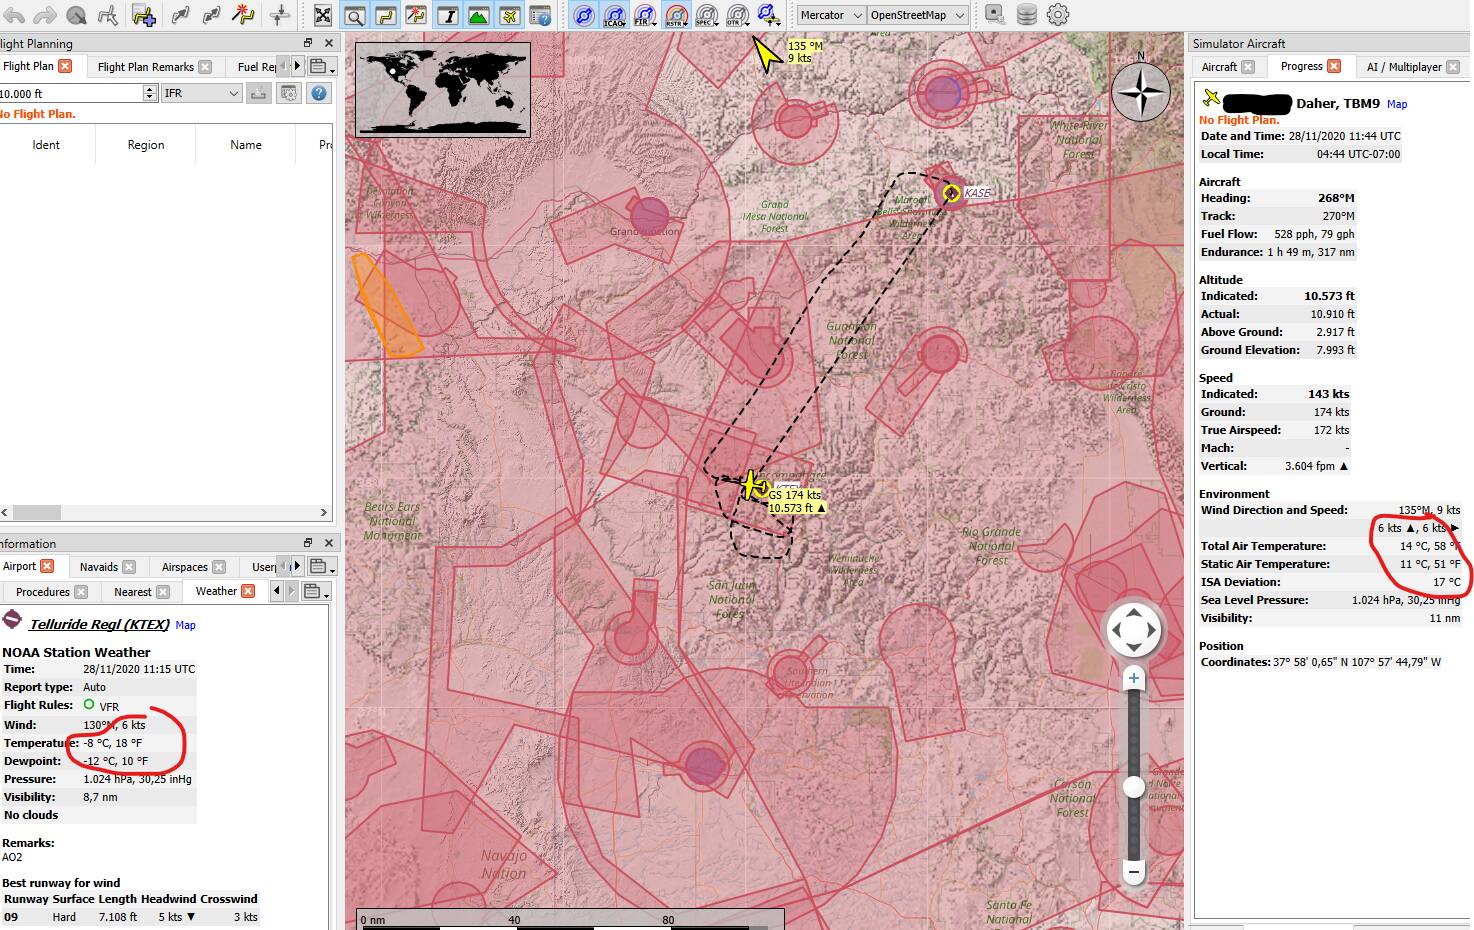The height and width of the screenshot is (930, 1474).
Task: Toggle restricted (RSTR) airspaces display
Action: (676, 16)
